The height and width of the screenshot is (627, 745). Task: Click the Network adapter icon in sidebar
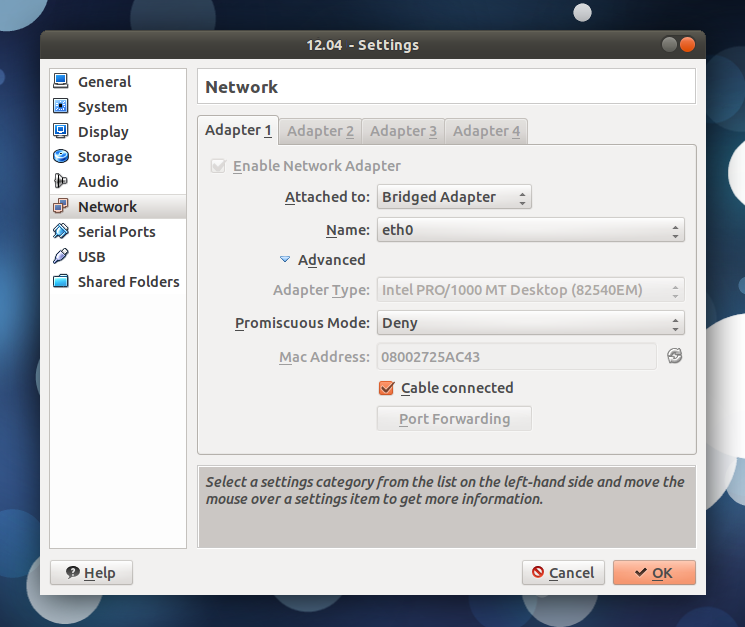coord(61,206)
